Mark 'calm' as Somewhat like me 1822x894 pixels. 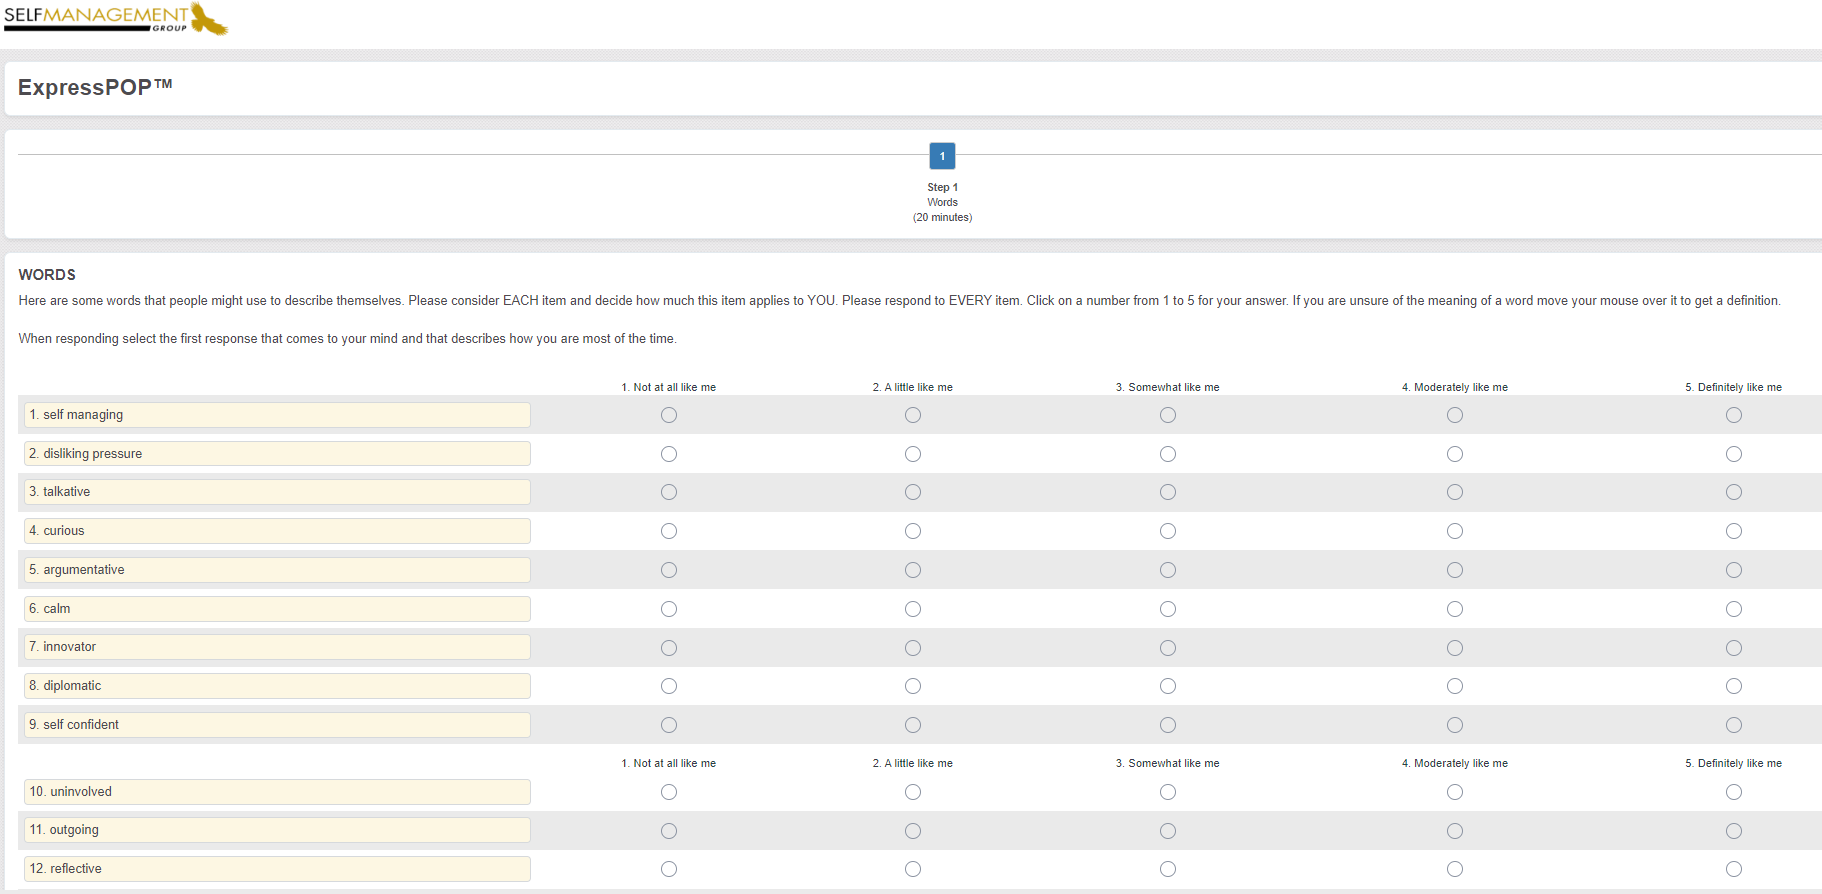pos(1168,609)
